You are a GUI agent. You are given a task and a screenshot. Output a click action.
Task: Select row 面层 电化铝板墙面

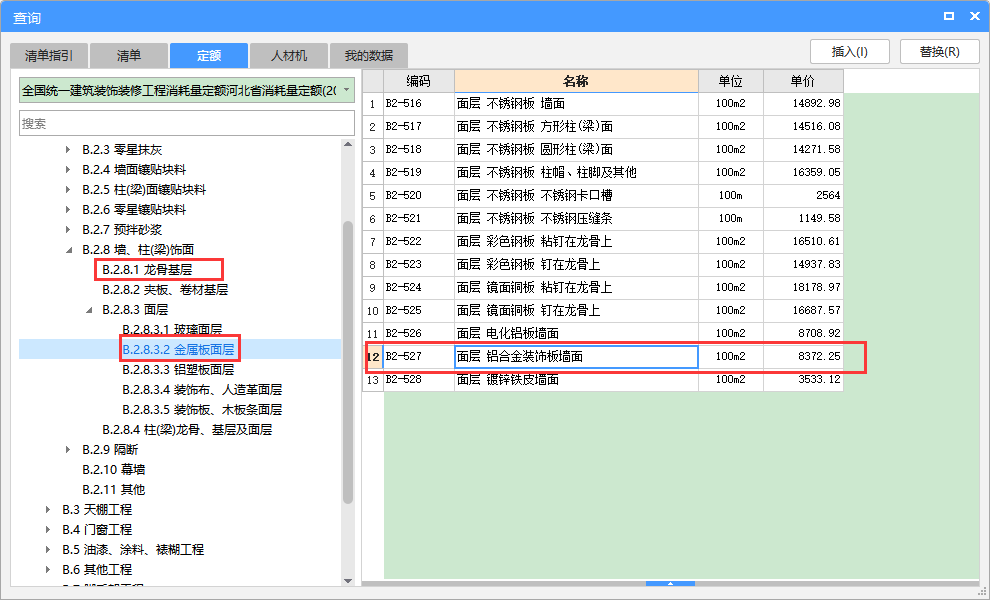pyautogui.click(x=603, y=333)
